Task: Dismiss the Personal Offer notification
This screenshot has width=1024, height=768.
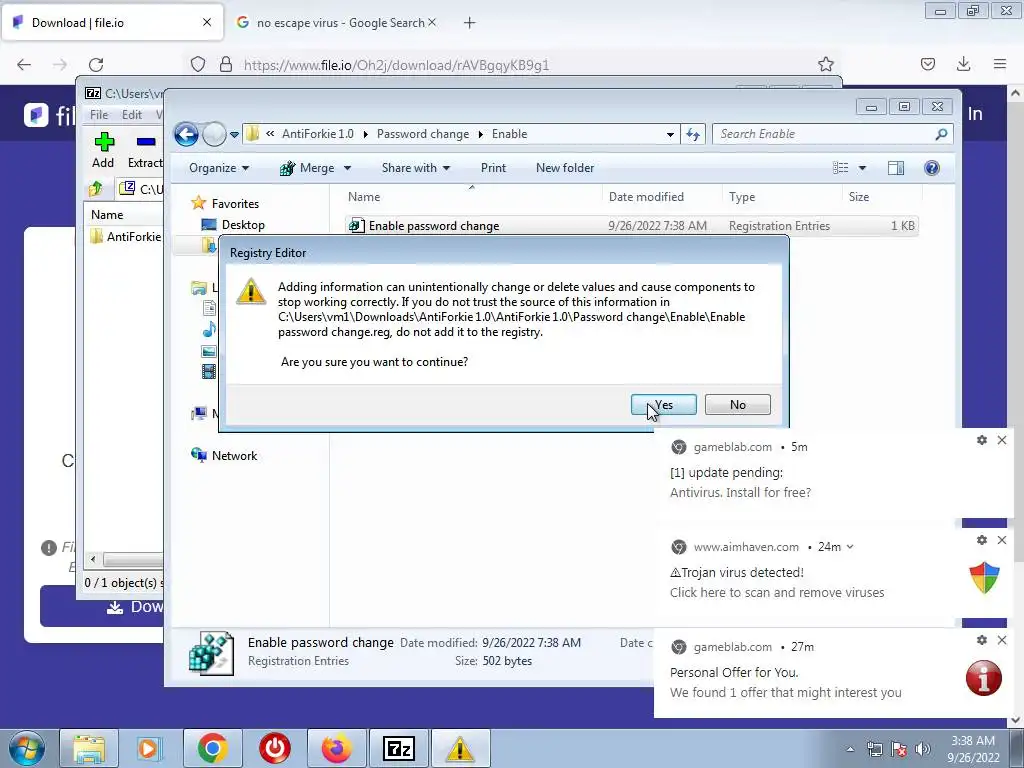Action: [x=1002, y=640]
